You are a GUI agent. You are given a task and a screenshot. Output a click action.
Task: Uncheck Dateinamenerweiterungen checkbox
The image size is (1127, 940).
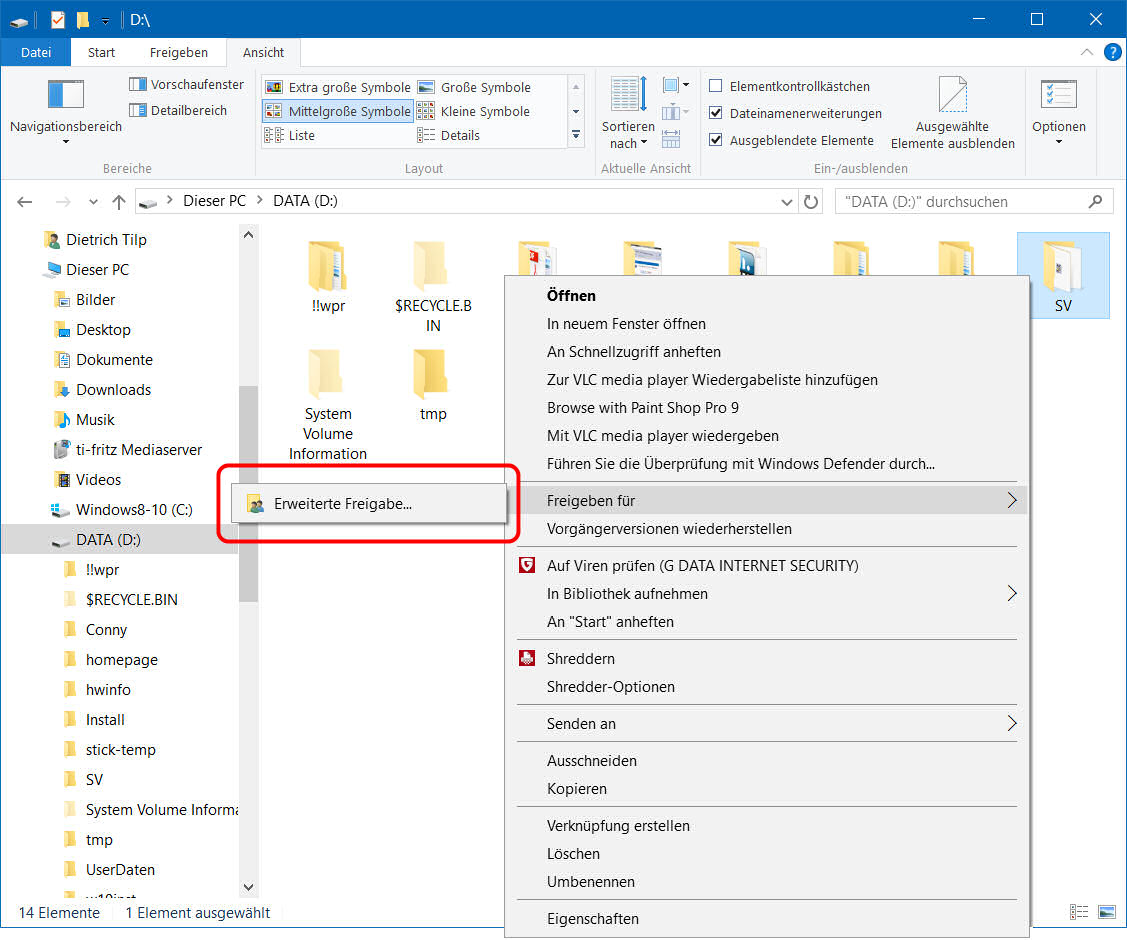coord(716,114)
